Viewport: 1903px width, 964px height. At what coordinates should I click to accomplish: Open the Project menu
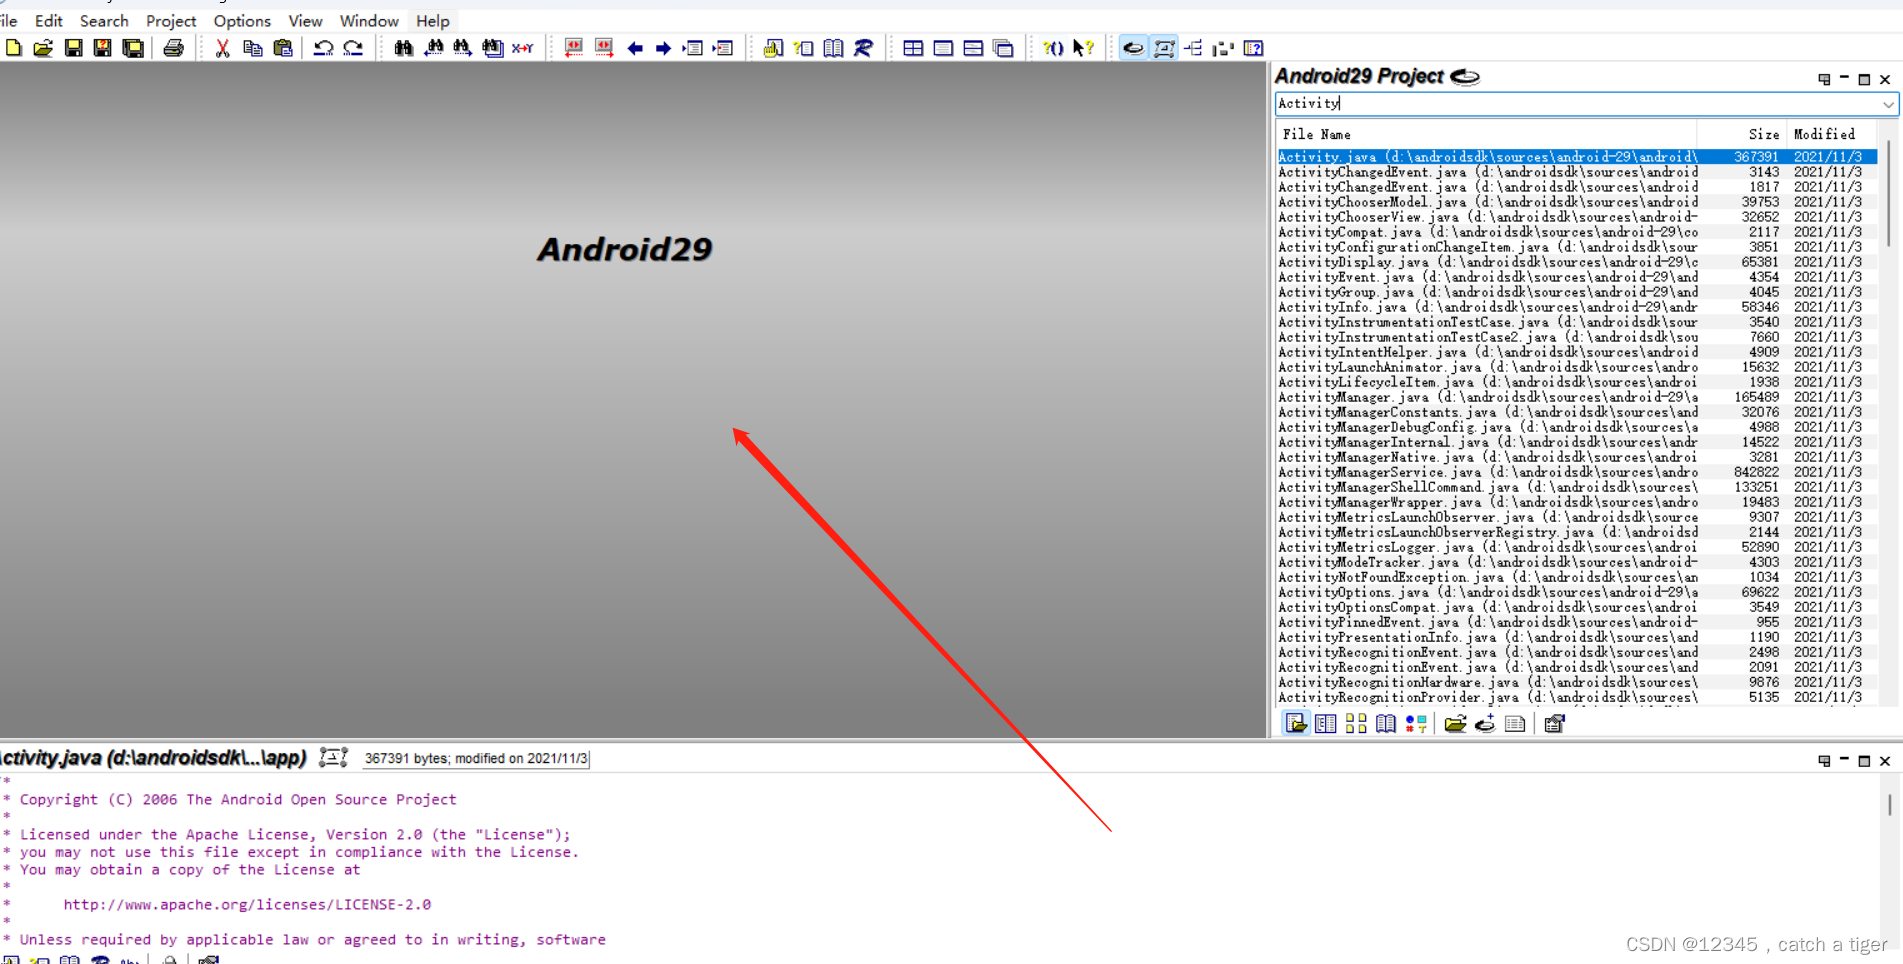(x=171, y=20)
